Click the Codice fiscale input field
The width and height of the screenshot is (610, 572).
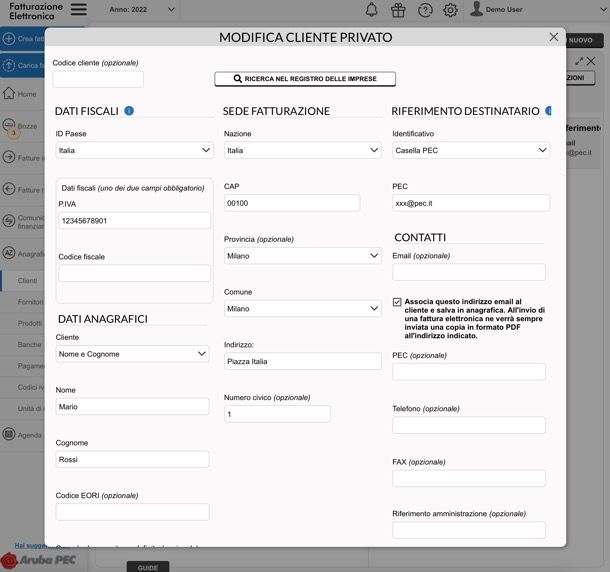[x=135, y=273]
